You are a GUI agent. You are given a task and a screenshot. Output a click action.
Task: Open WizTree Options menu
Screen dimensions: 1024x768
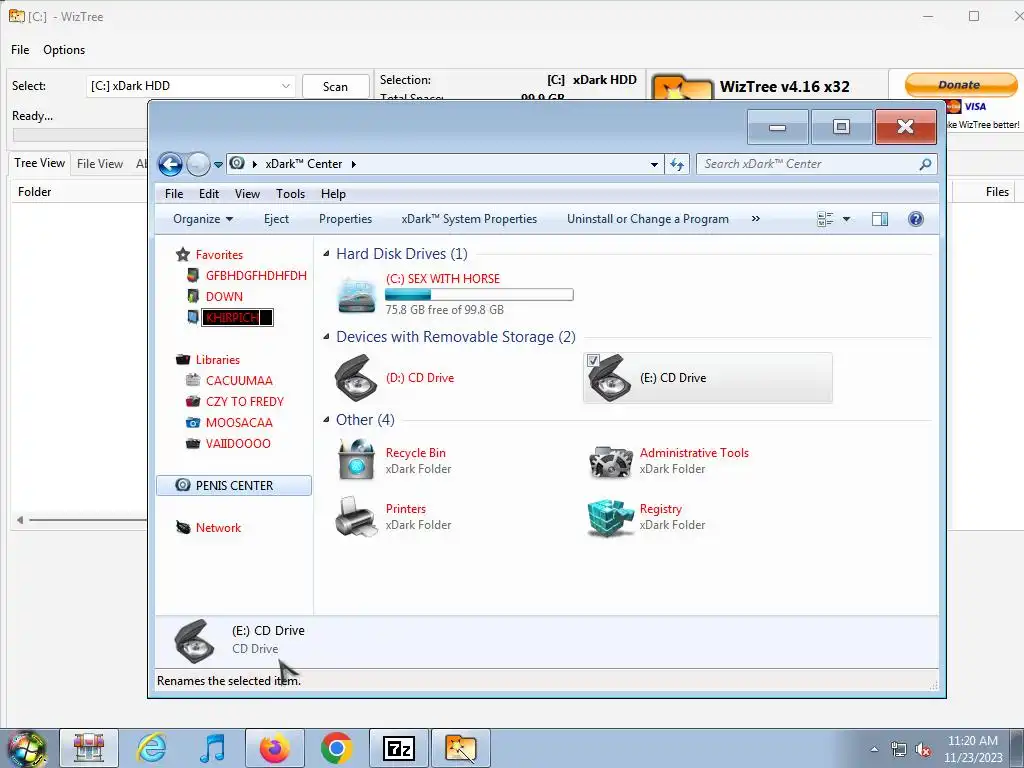pos(64,50)
